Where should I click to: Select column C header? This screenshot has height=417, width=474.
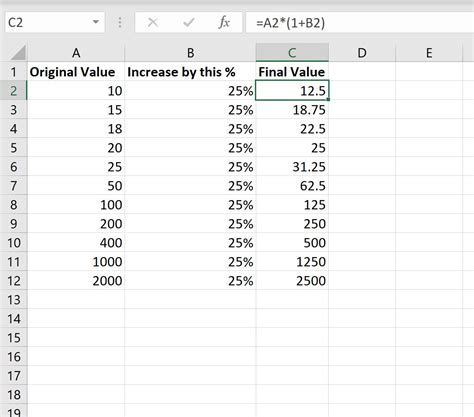tap(292, 53)
